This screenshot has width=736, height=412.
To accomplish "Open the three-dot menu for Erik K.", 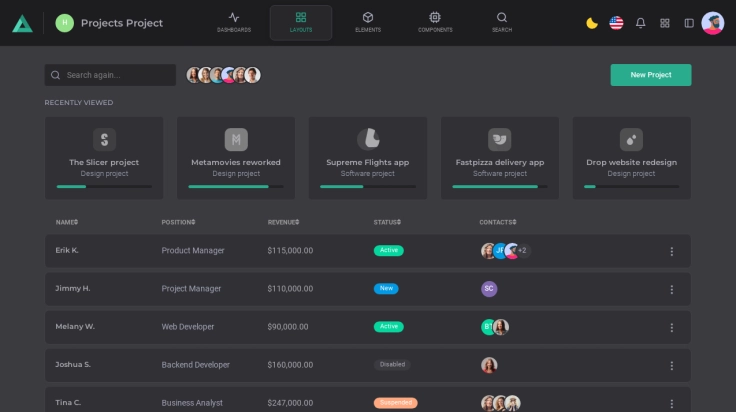I will tap(671, 251).
